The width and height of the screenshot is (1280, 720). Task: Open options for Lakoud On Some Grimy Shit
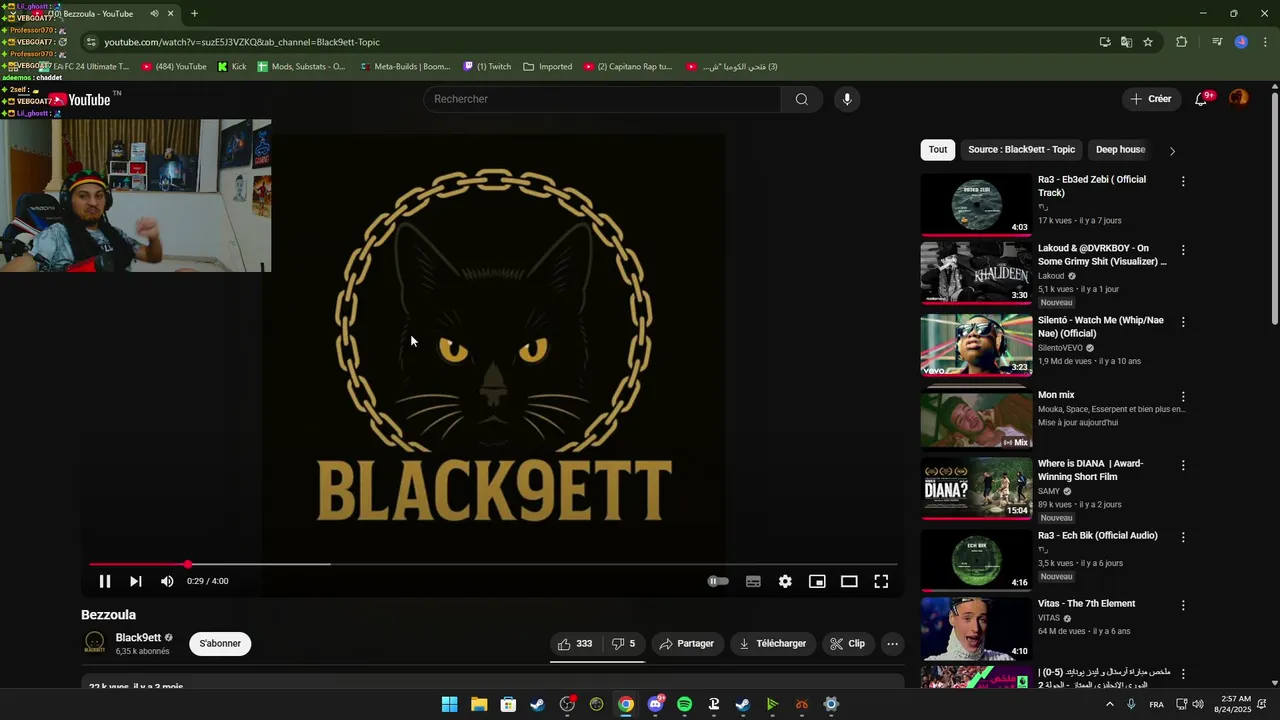[1183, 250]
